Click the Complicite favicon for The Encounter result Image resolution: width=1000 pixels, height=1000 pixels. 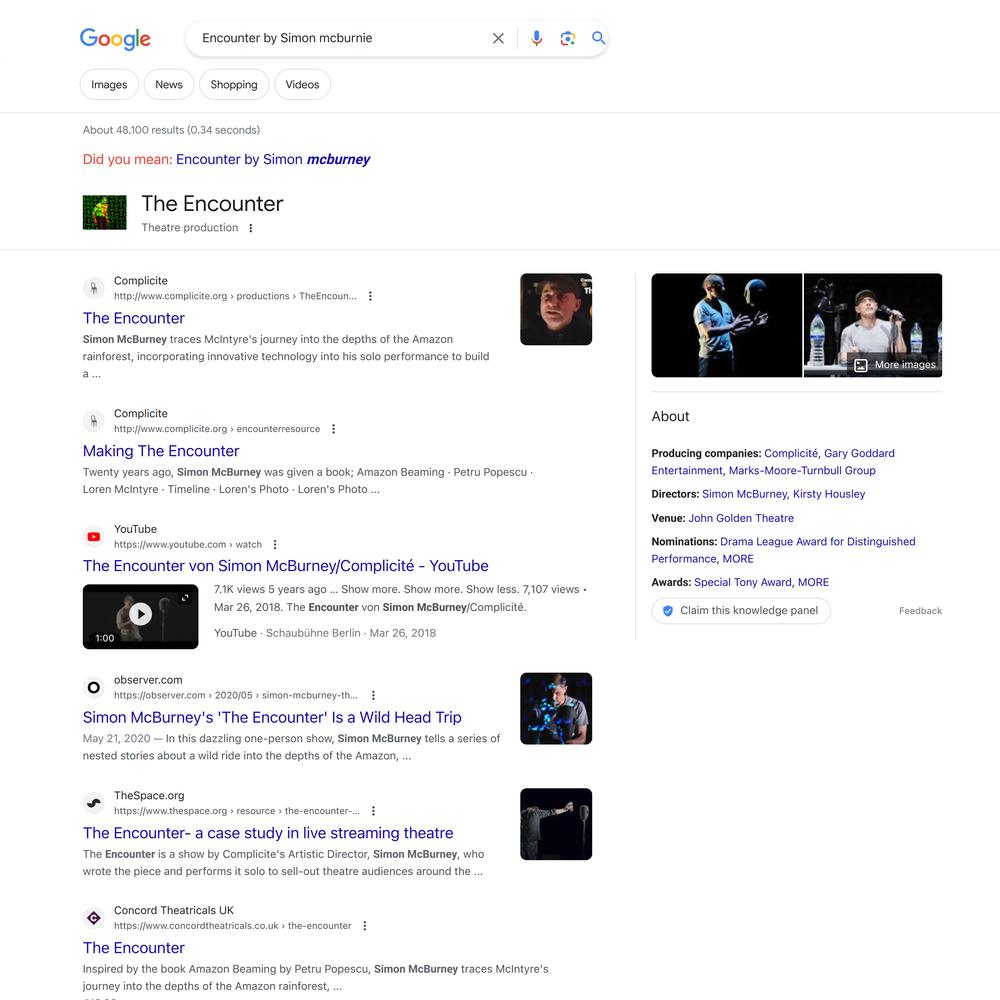tap(94, 288)
